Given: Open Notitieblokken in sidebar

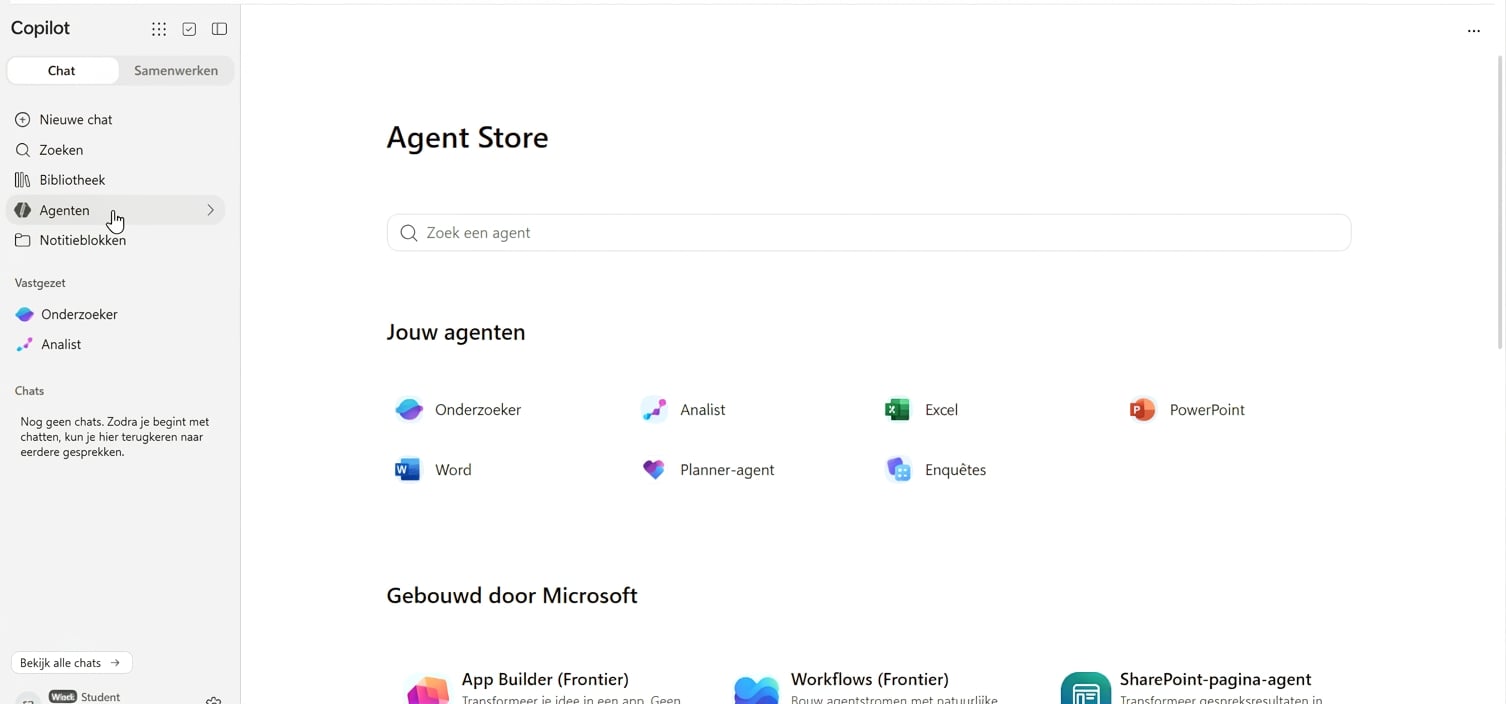Looking at the screenshot, I should click(115, 240).
